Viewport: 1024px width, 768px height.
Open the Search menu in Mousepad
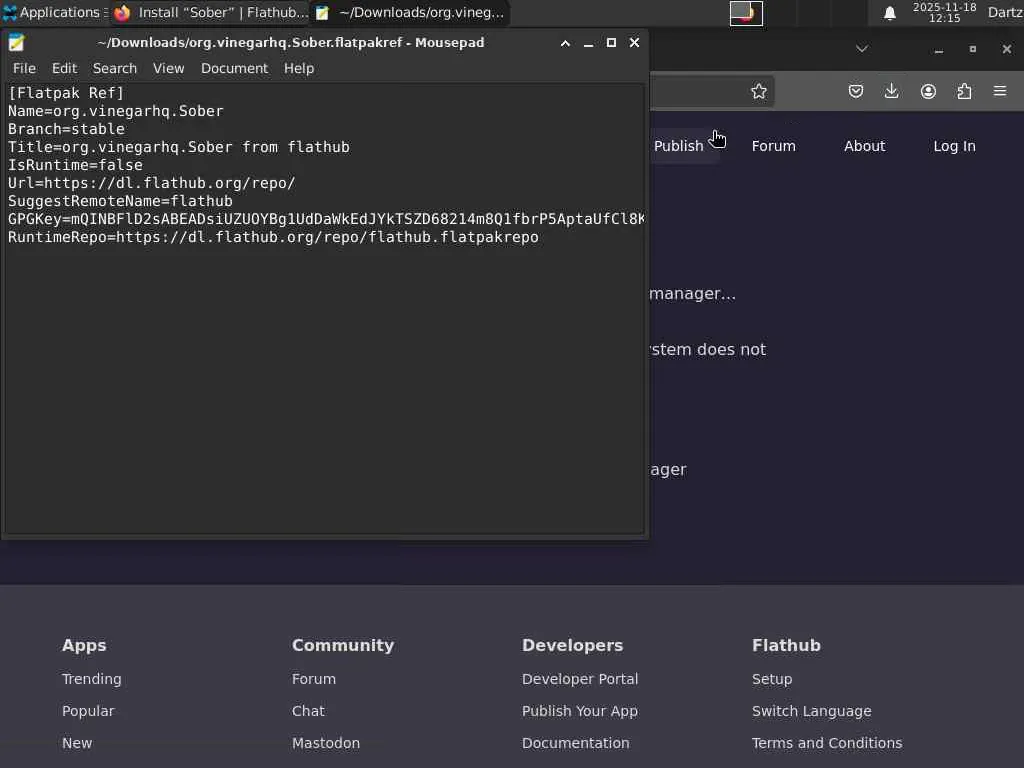coord(115,68)
